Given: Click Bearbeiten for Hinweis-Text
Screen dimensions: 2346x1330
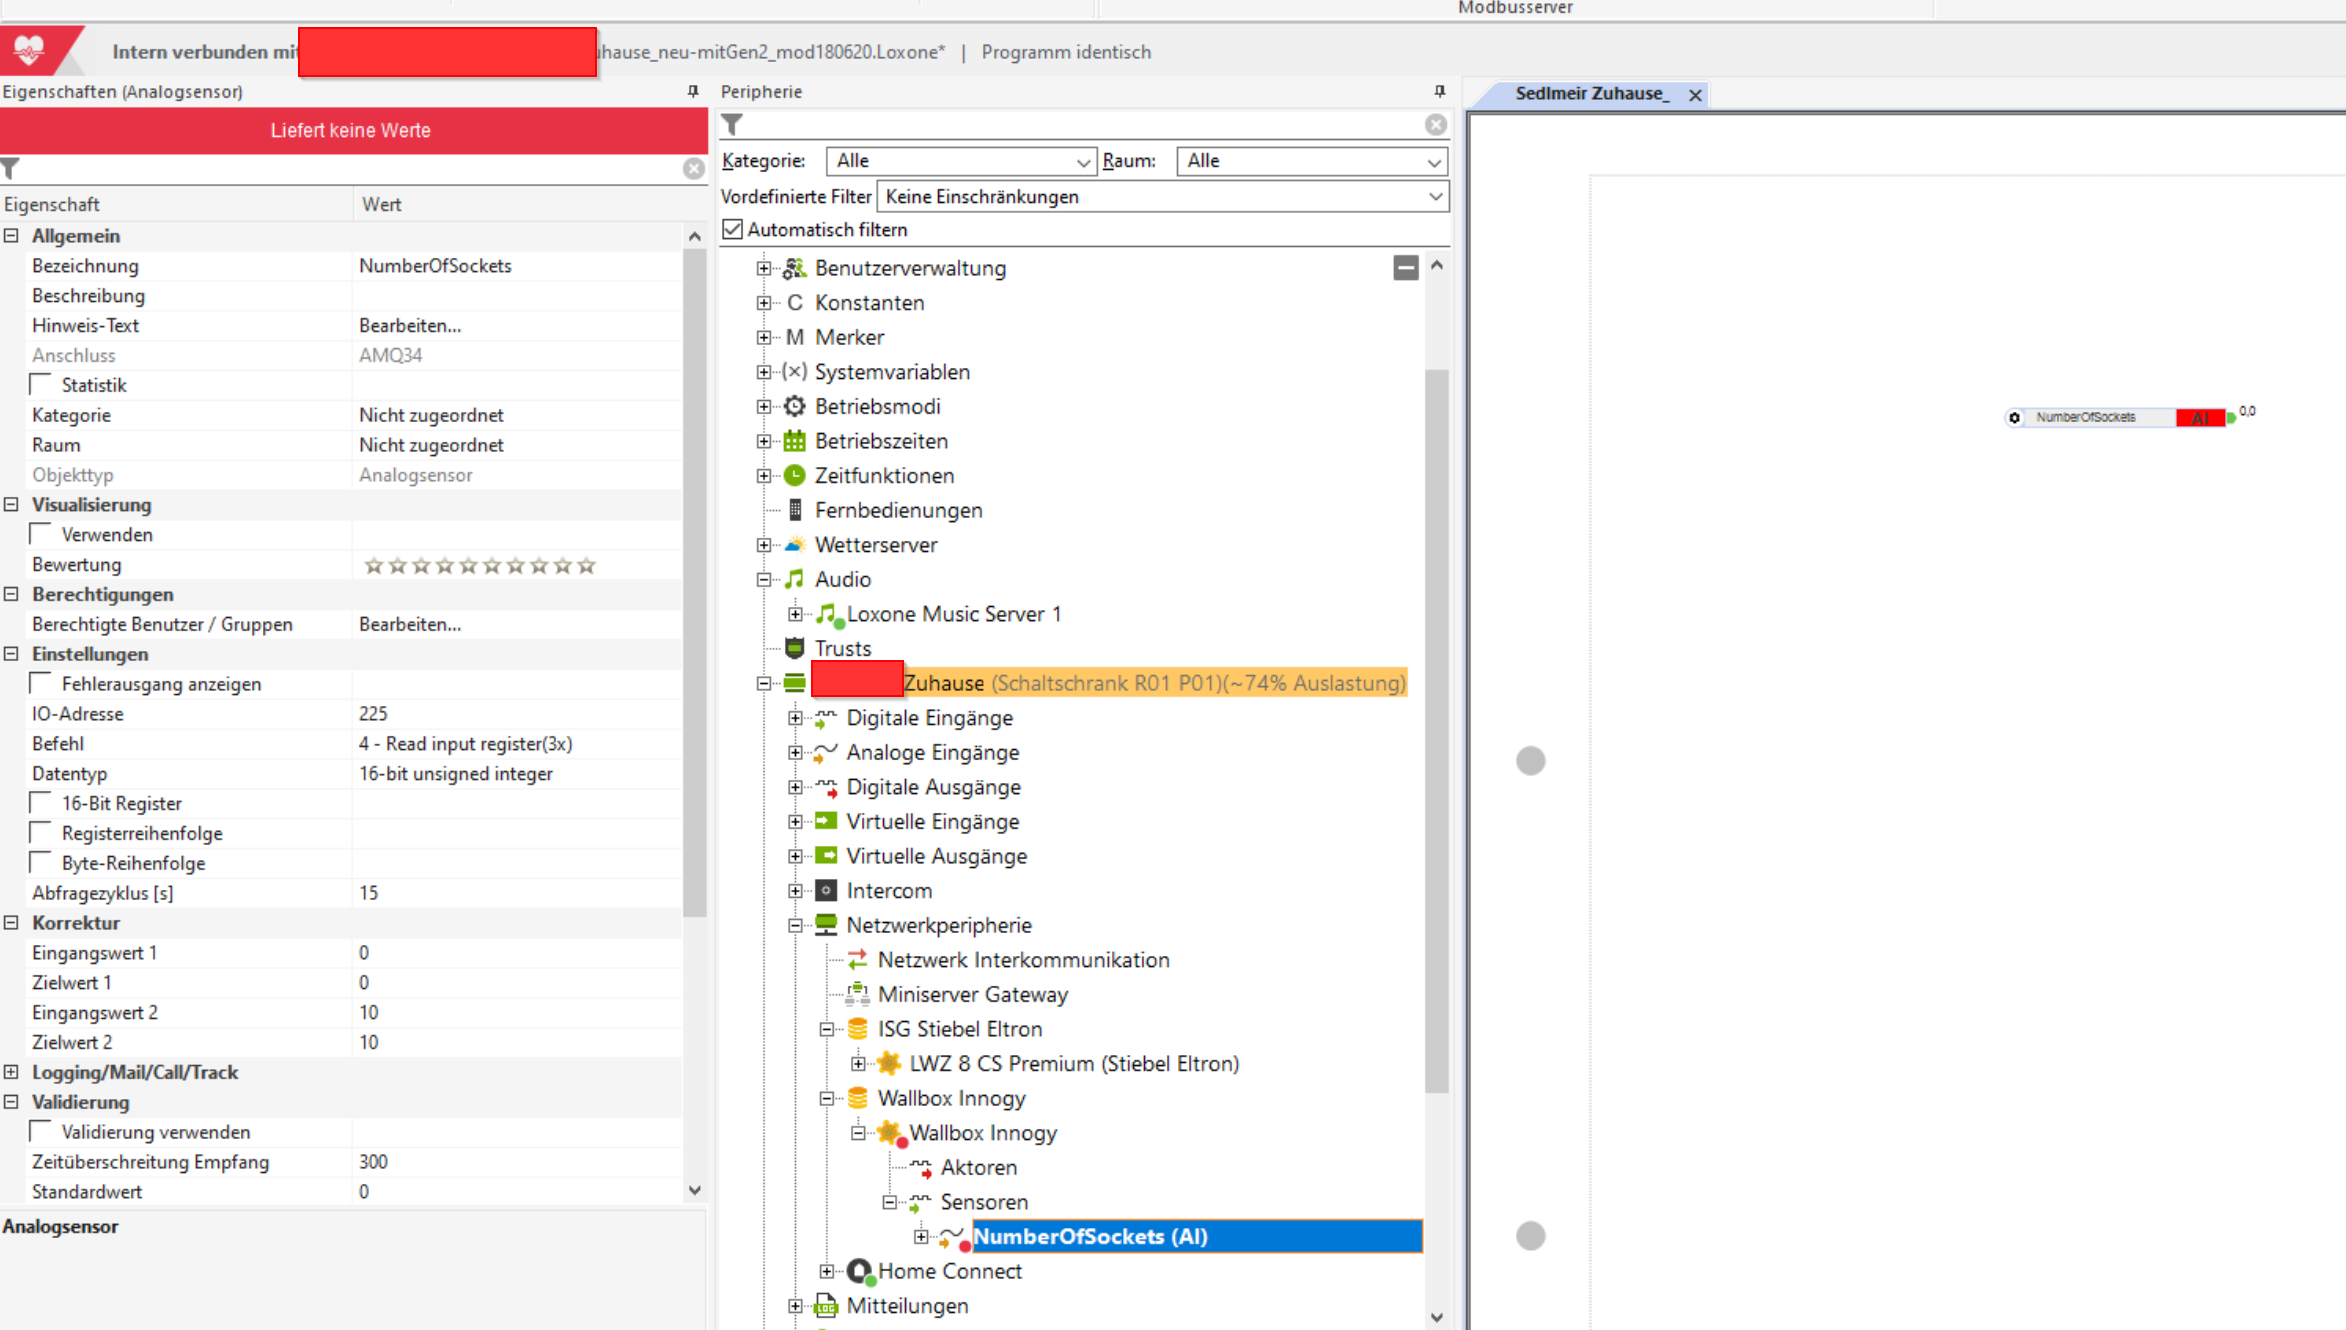Looking at the screenshot, I should point(410,326).
